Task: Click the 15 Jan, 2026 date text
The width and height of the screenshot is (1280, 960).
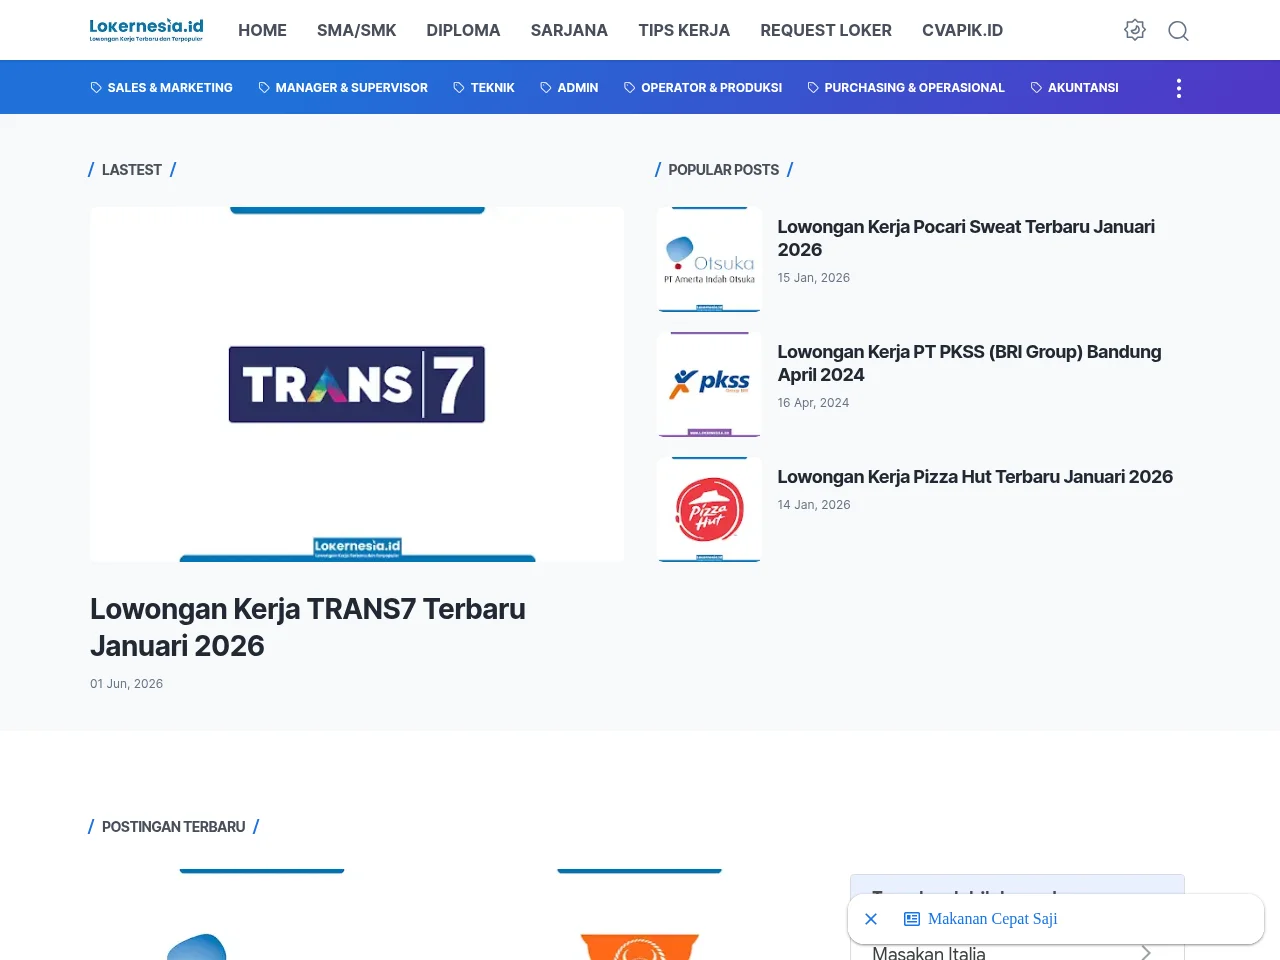Action: 814,278
